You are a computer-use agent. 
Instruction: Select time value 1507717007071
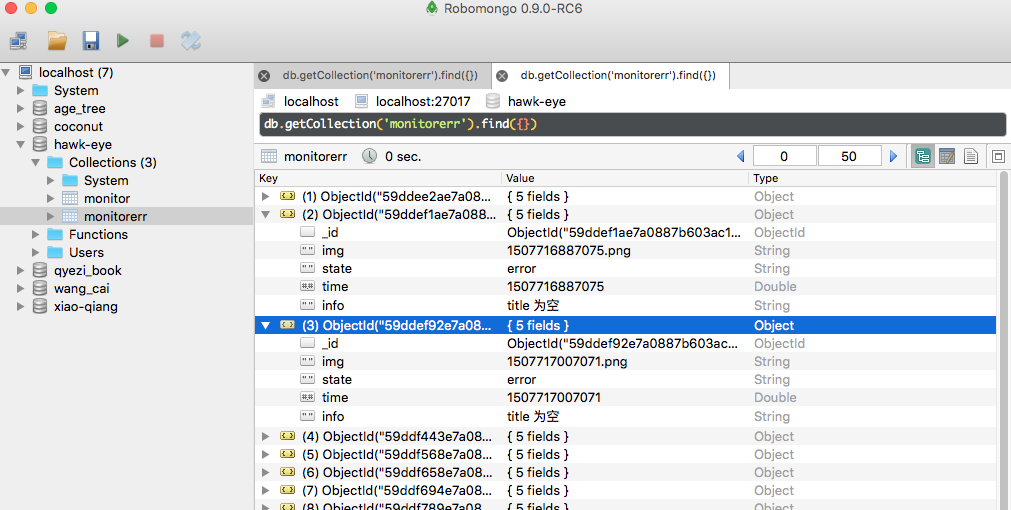[x=554, y=398]
